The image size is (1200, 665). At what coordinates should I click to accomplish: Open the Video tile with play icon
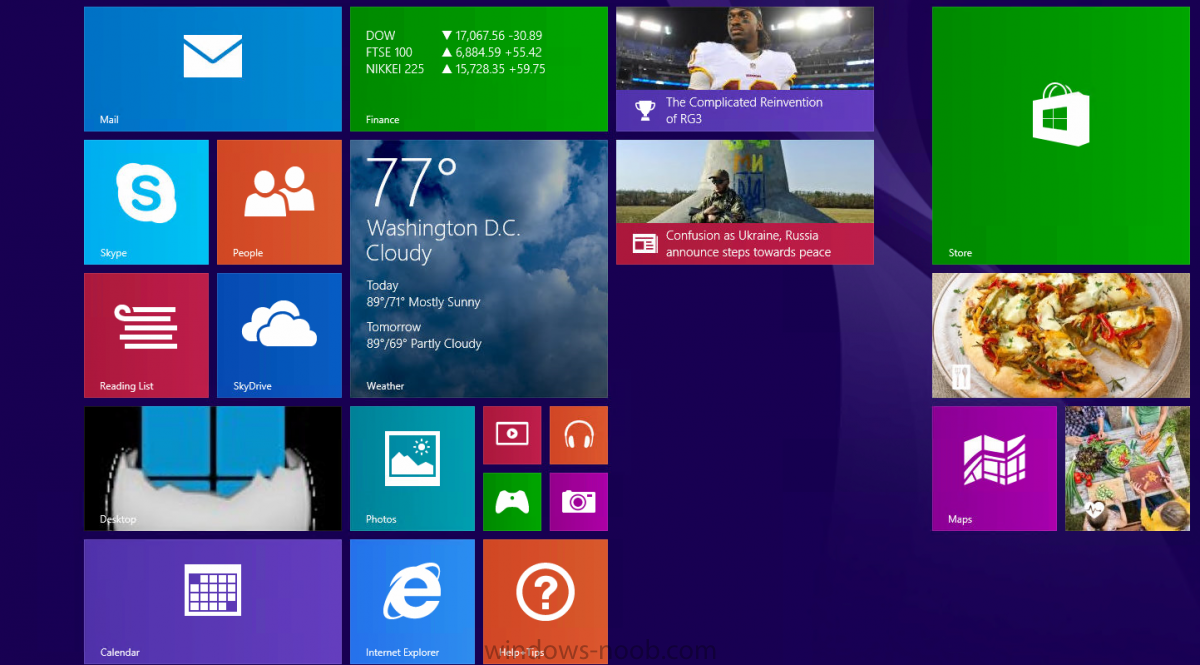[512, 435]
